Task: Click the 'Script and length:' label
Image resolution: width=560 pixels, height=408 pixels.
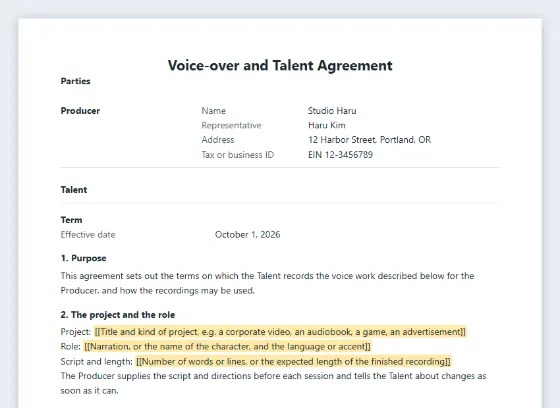Action: click(x=96, y=362)
